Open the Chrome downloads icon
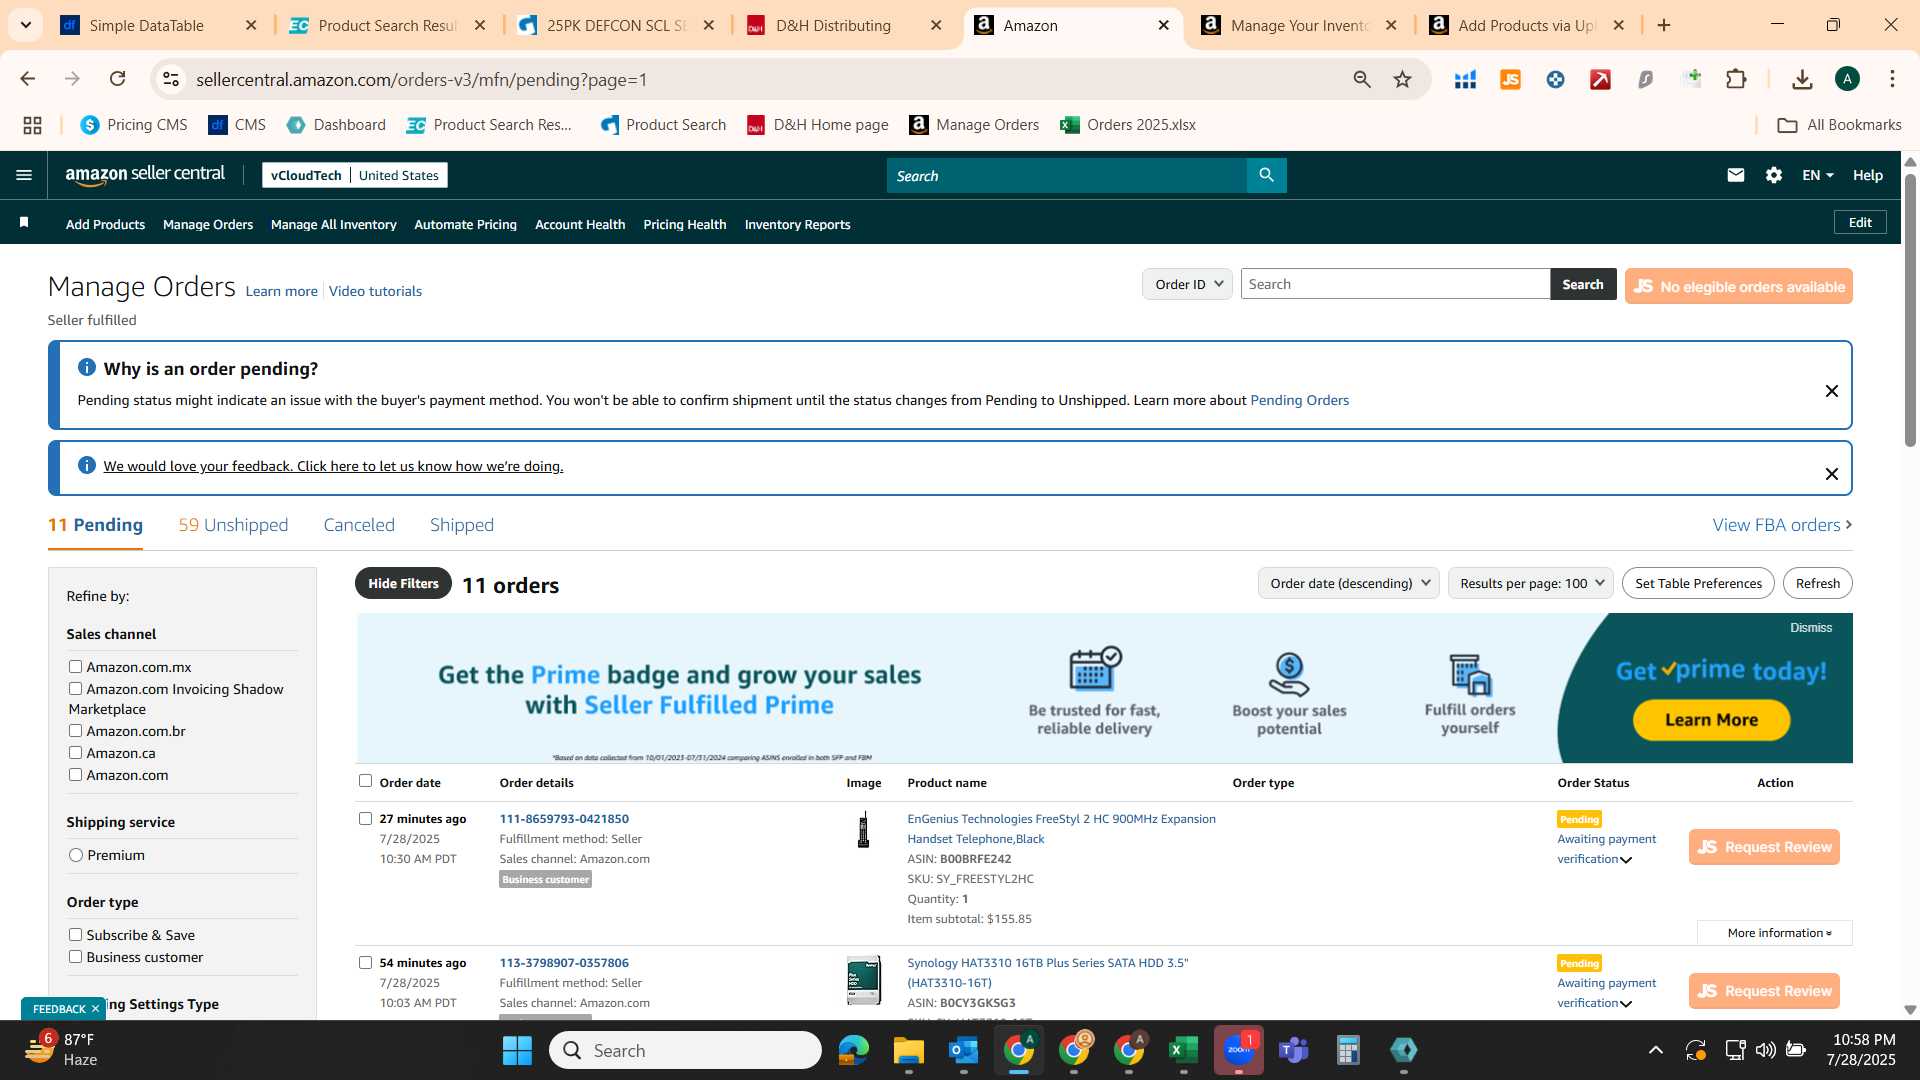Viewport: 1920px width, 1080px height. pos(1802,79)
